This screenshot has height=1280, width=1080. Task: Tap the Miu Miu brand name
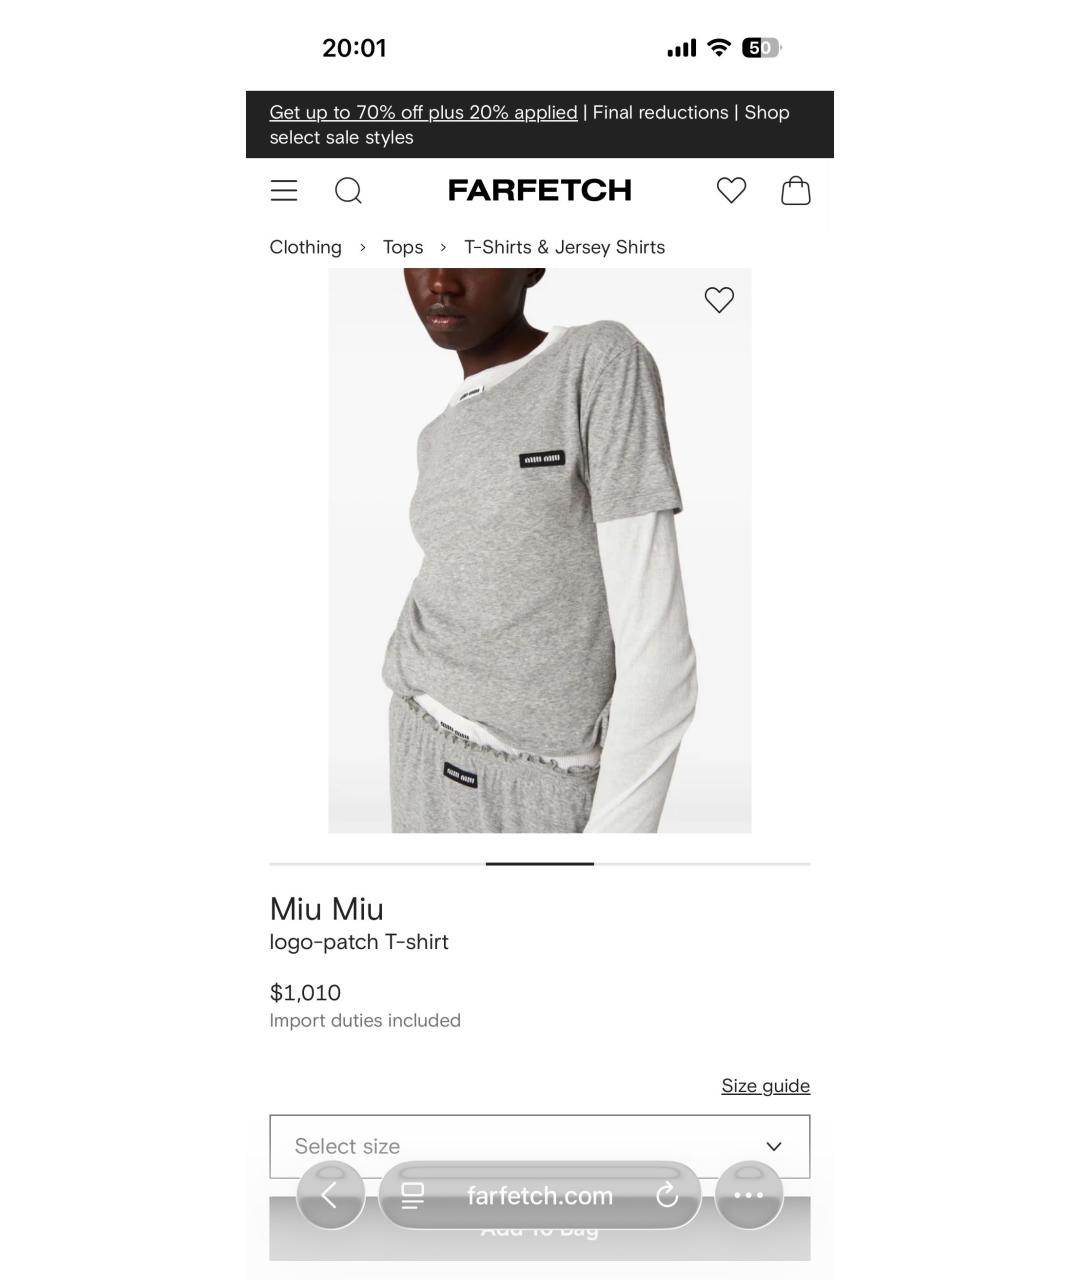coord(327,908)
